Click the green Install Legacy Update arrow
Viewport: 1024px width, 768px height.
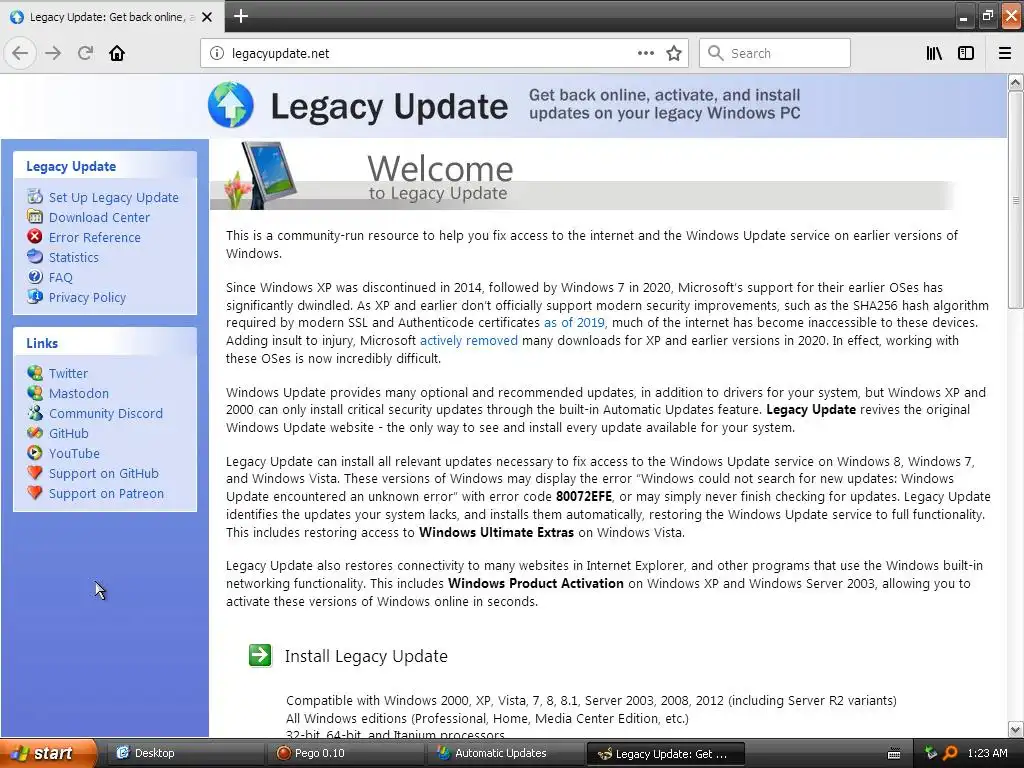click(260, 655)
